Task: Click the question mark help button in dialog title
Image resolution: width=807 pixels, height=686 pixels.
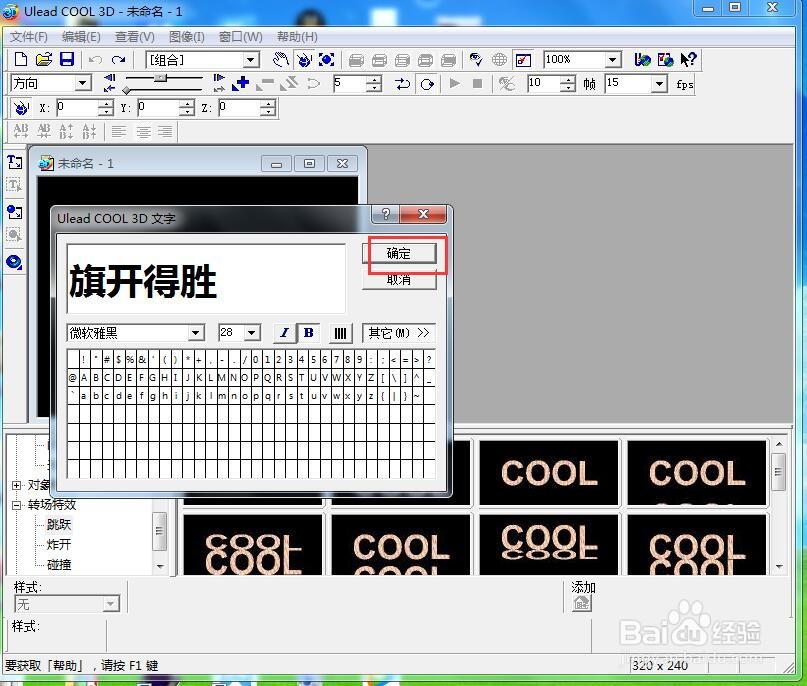Action: tap(385, 214)
